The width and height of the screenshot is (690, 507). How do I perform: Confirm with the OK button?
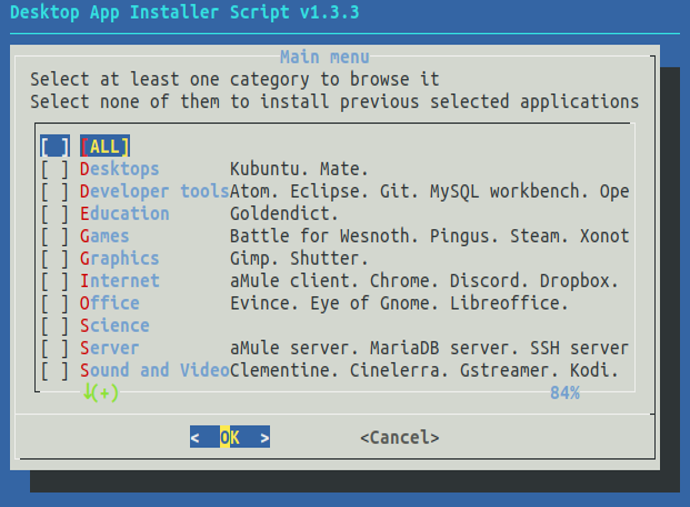[x=230, y=437]
